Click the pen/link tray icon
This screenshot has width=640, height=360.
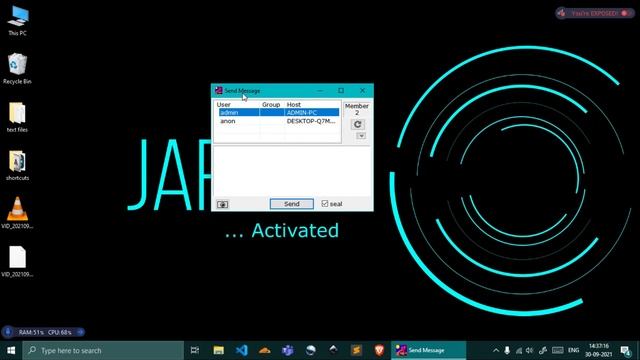(x=542, y=350)
